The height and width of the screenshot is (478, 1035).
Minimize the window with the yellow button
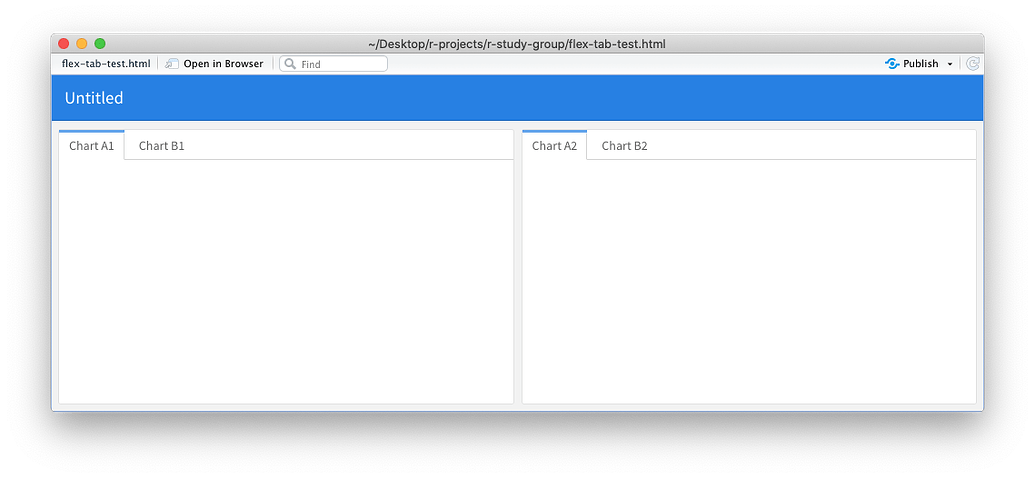coord(82,44)
